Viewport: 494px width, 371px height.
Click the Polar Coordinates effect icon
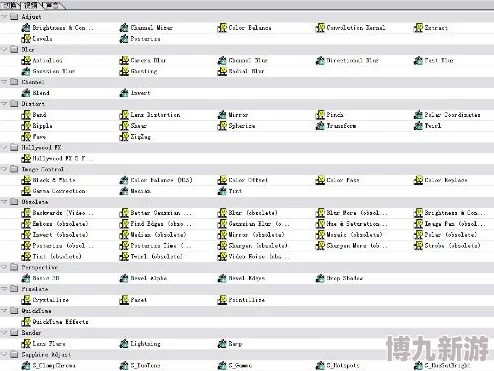click(418, 115)
